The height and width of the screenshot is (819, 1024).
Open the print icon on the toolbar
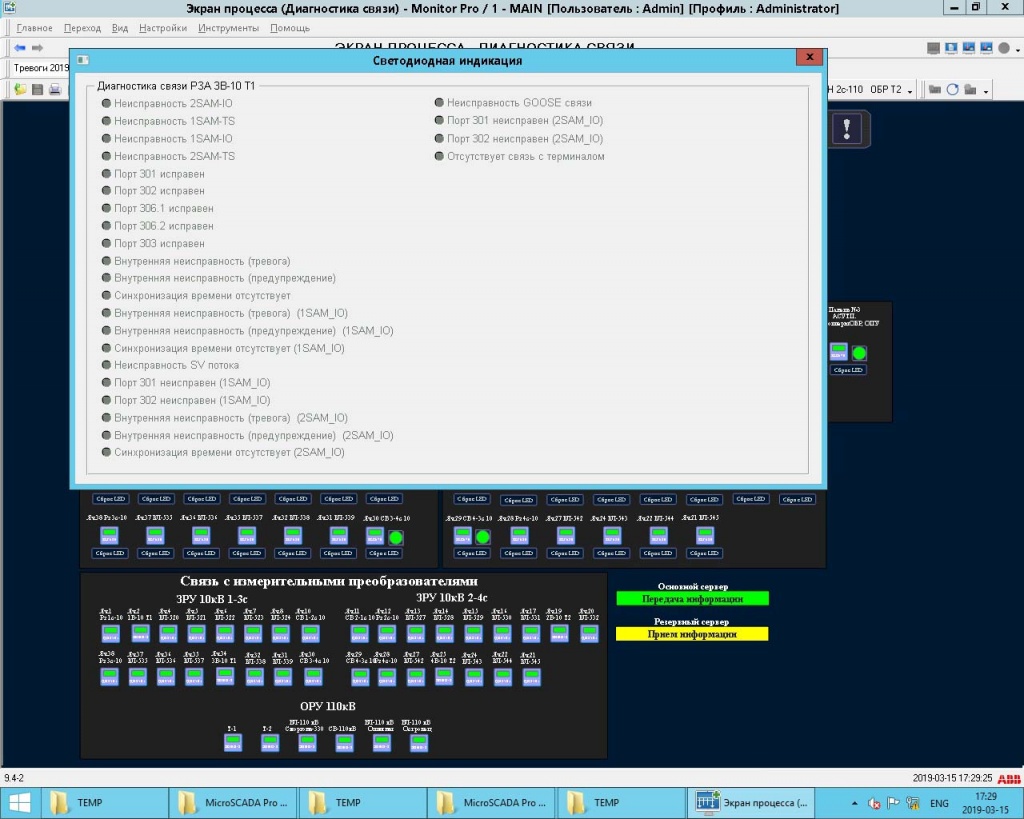pyautogui.click(x=55, y=89)
